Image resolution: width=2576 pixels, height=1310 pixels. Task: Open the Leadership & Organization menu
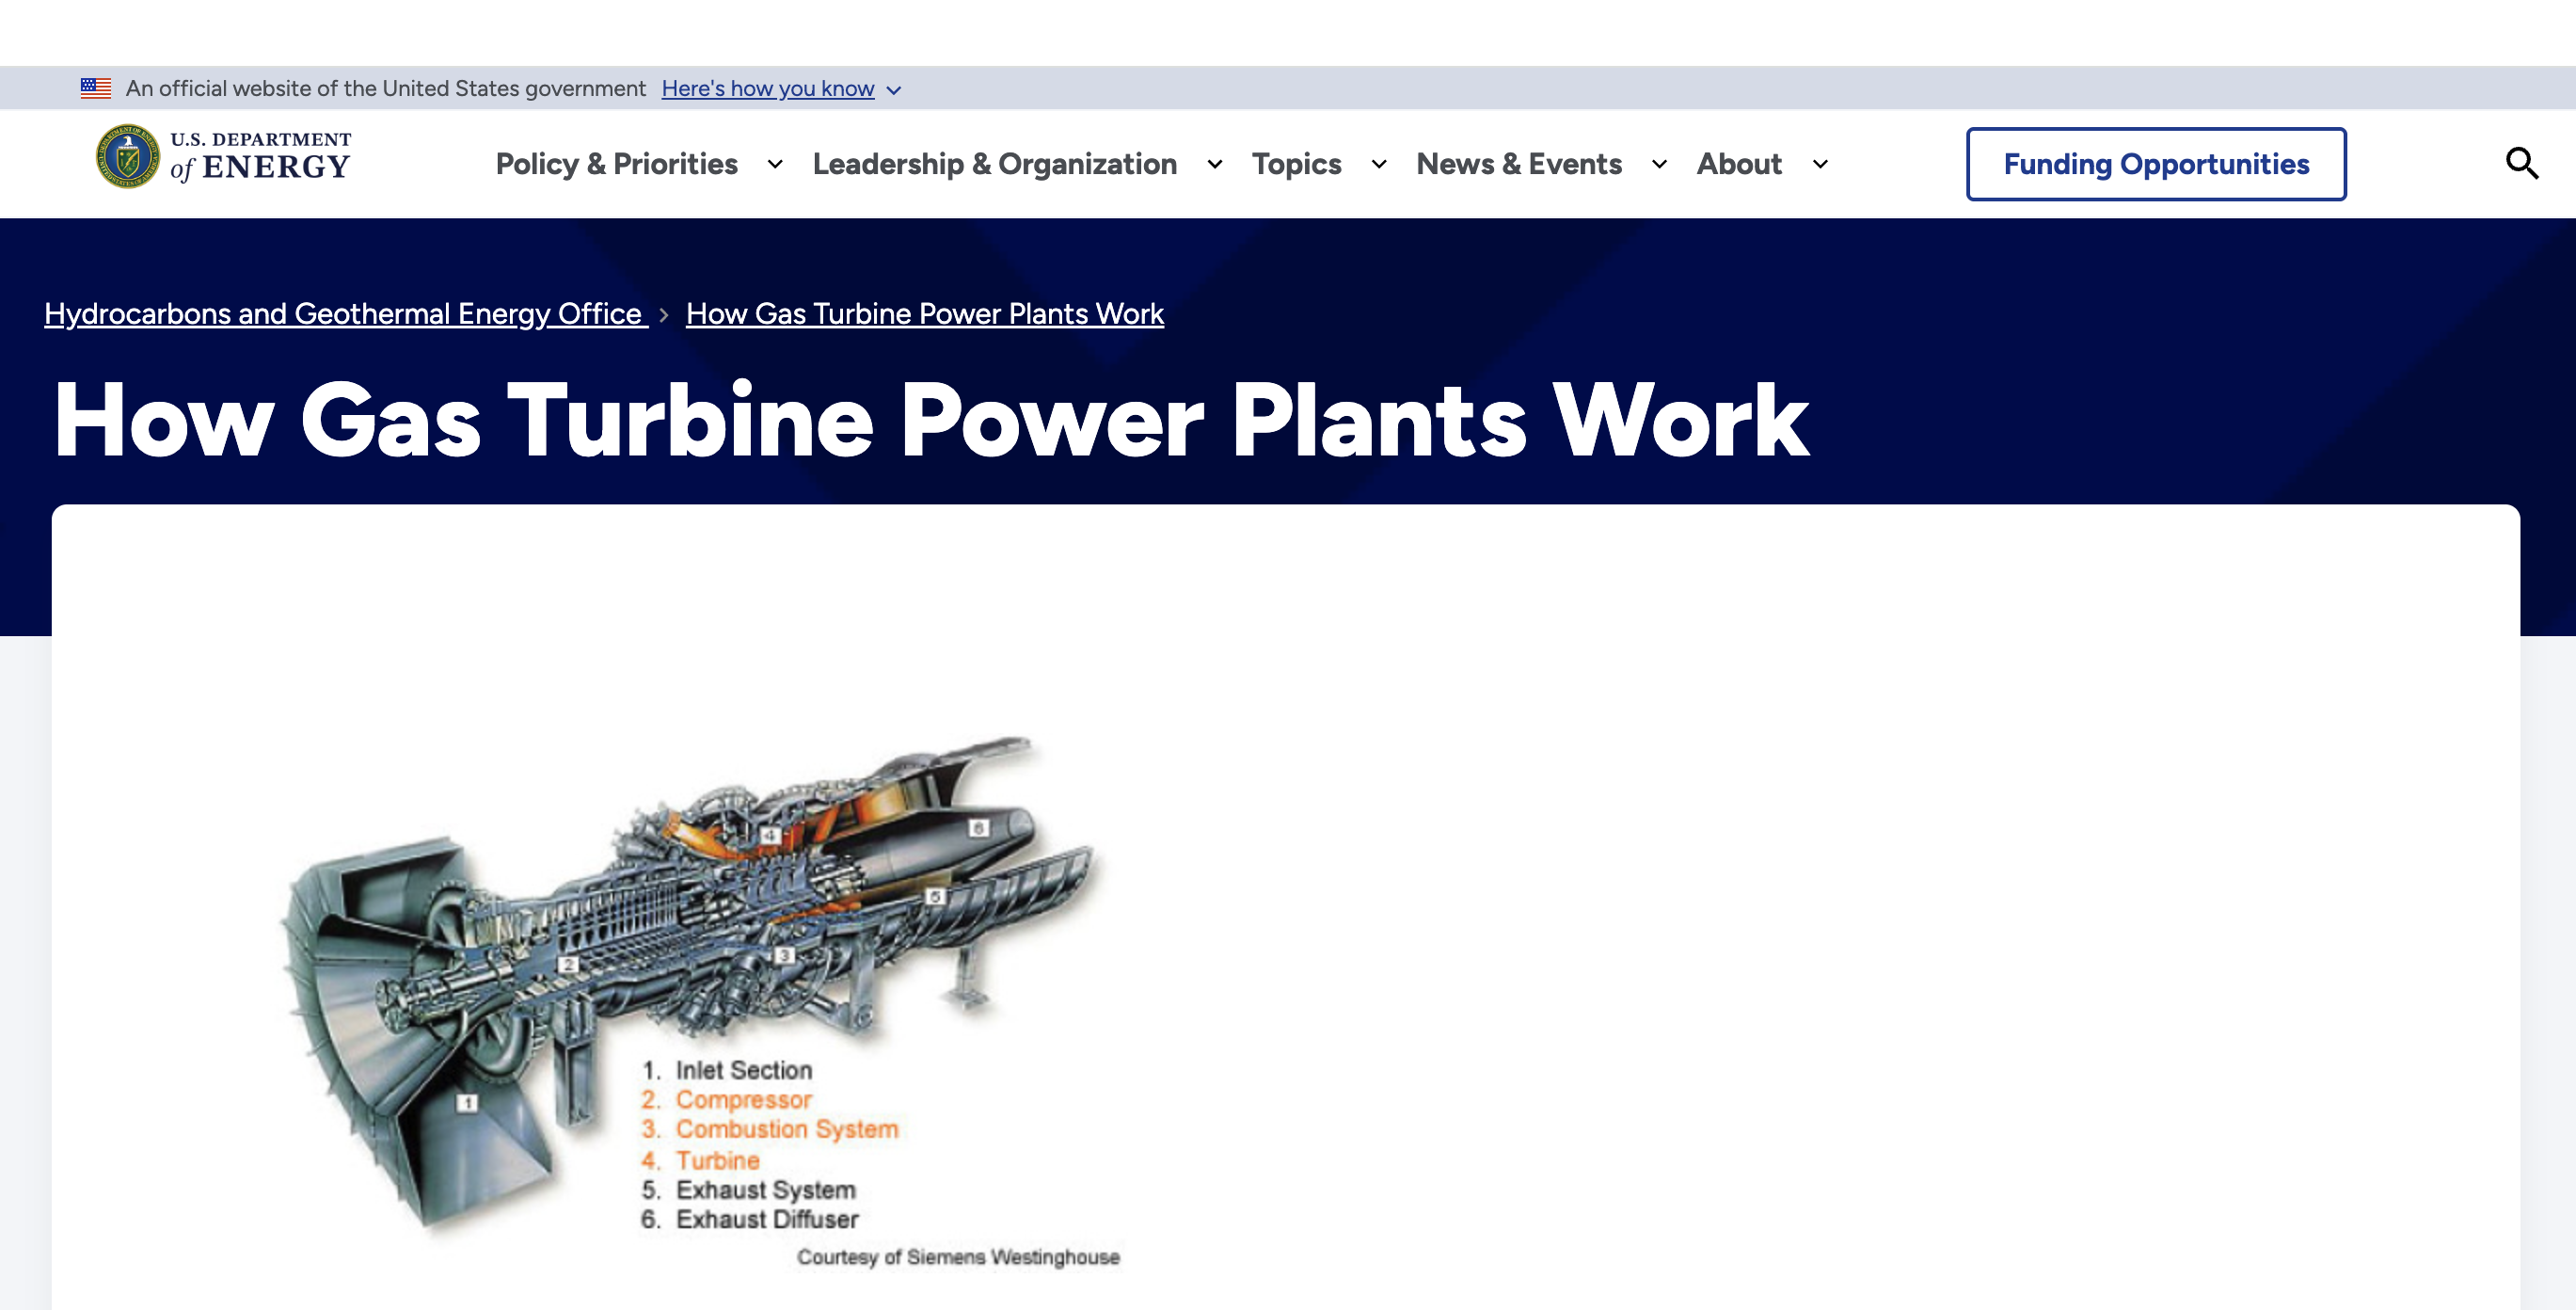pos(995,164)
